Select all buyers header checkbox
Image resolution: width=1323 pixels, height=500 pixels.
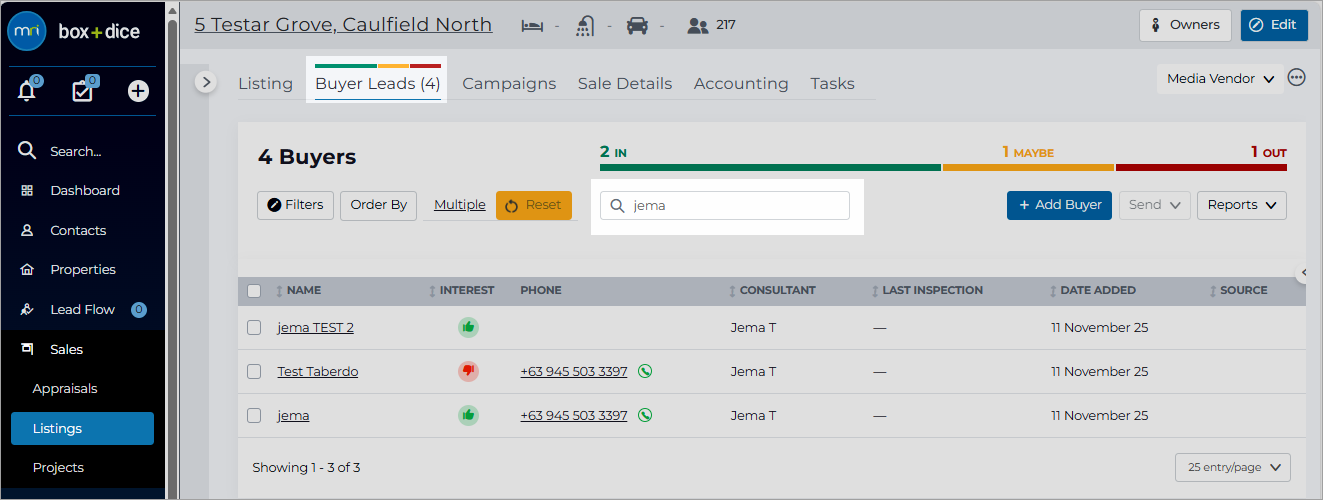(x=254, y=291)
